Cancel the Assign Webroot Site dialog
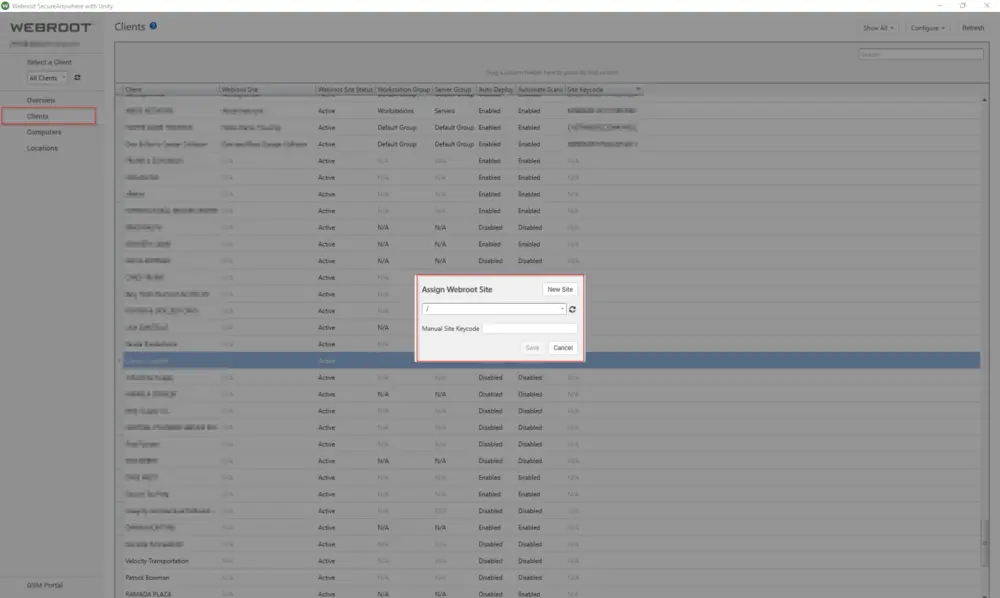 click(x=562, y=348)
